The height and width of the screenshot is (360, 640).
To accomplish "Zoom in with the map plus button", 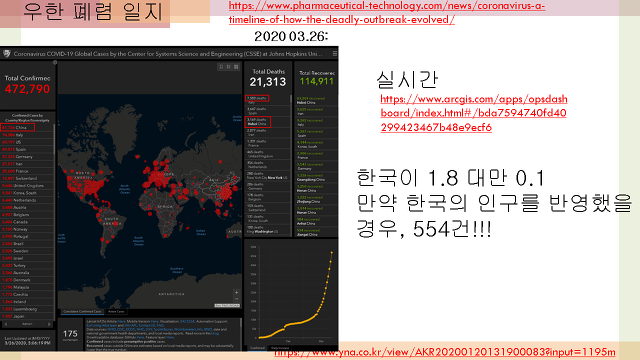I will click(236, 293).
